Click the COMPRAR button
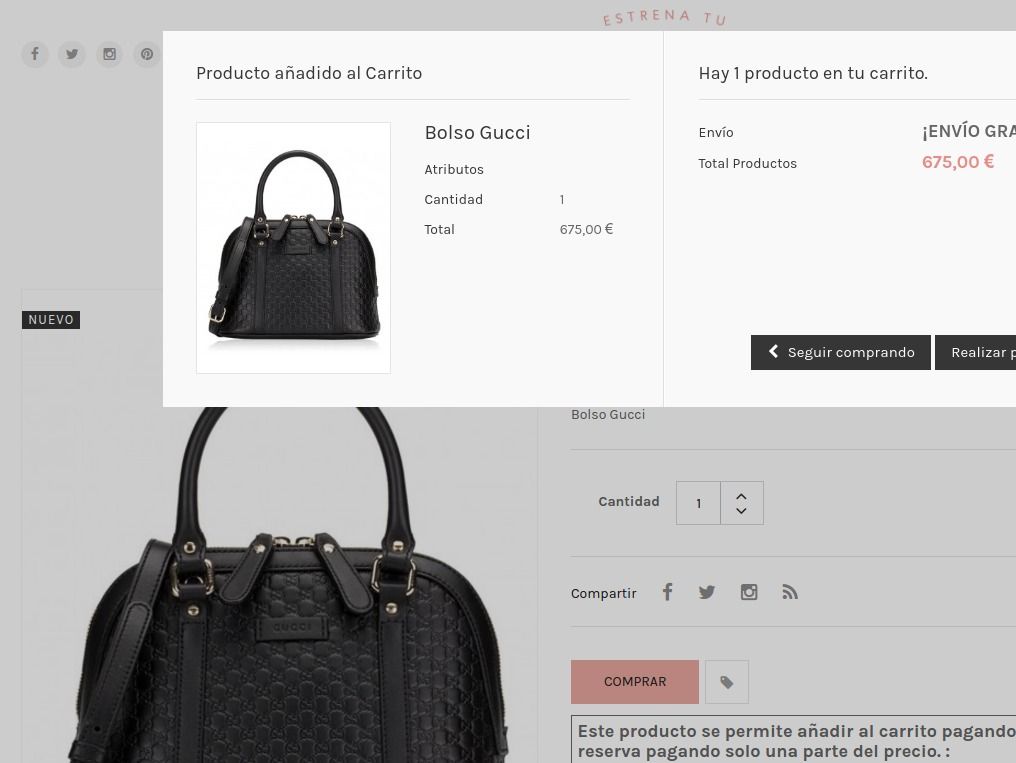Viewport: 1016px width, 763px height. pos(634,682)
